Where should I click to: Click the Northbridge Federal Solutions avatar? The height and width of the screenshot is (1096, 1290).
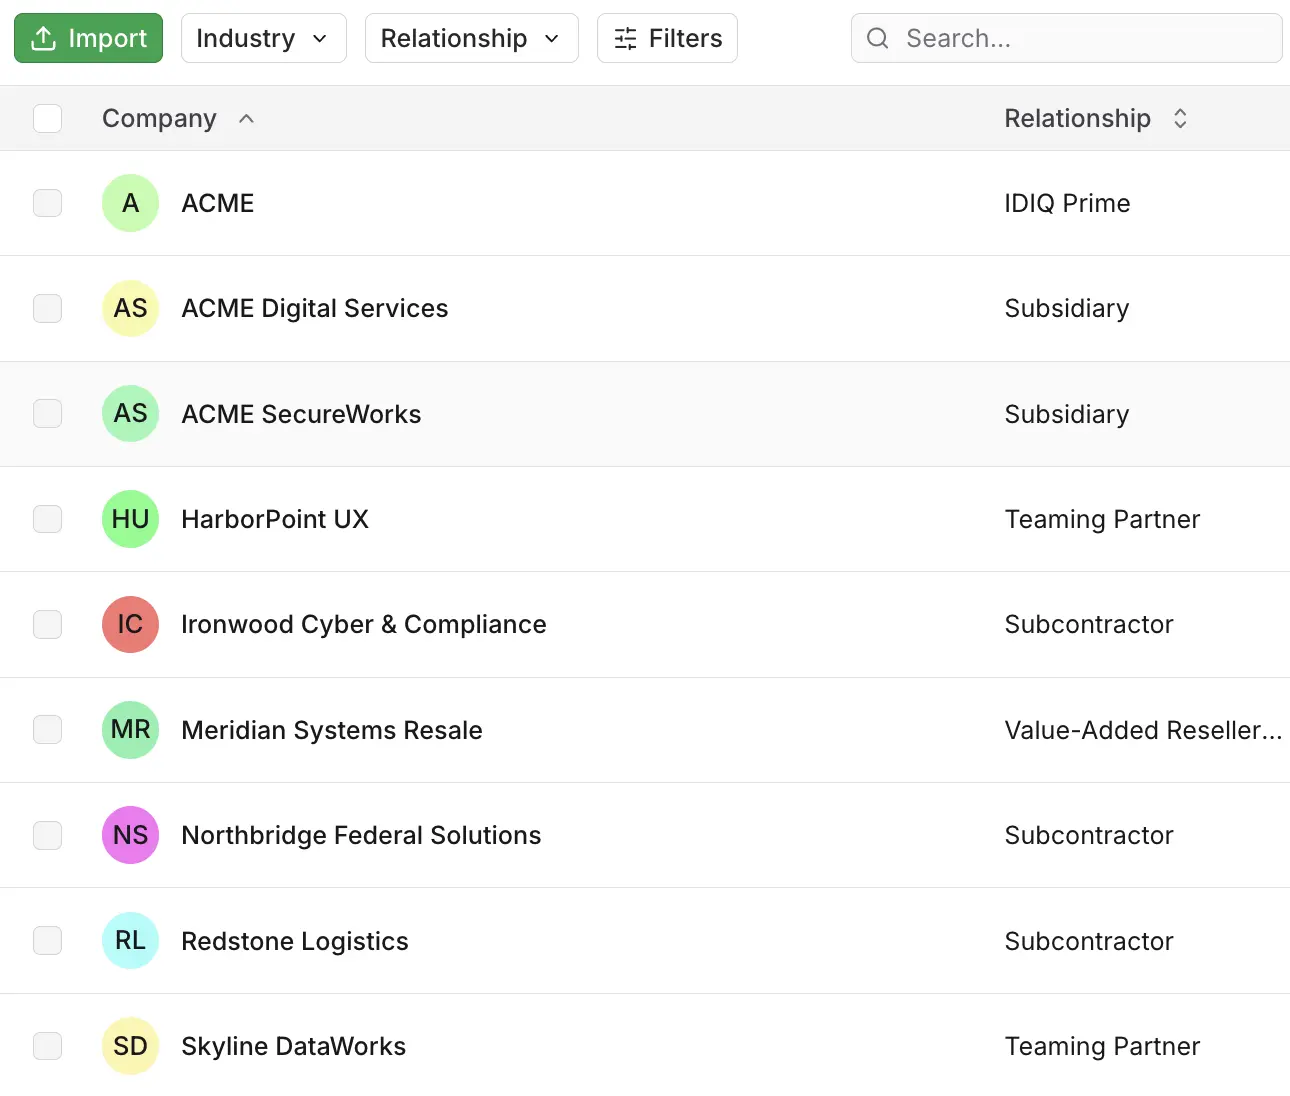130,835
